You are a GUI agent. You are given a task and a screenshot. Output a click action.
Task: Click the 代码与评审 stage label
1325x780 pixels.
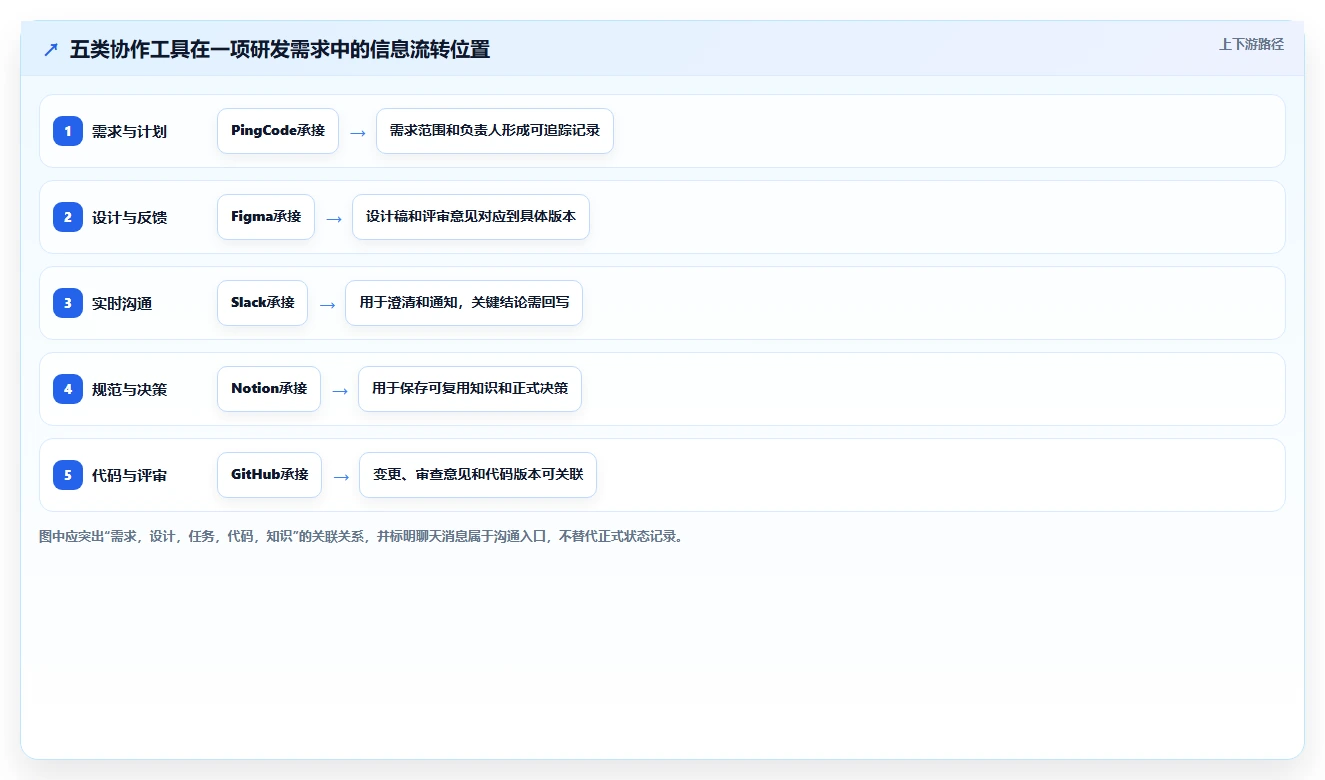tap(129, 475)
